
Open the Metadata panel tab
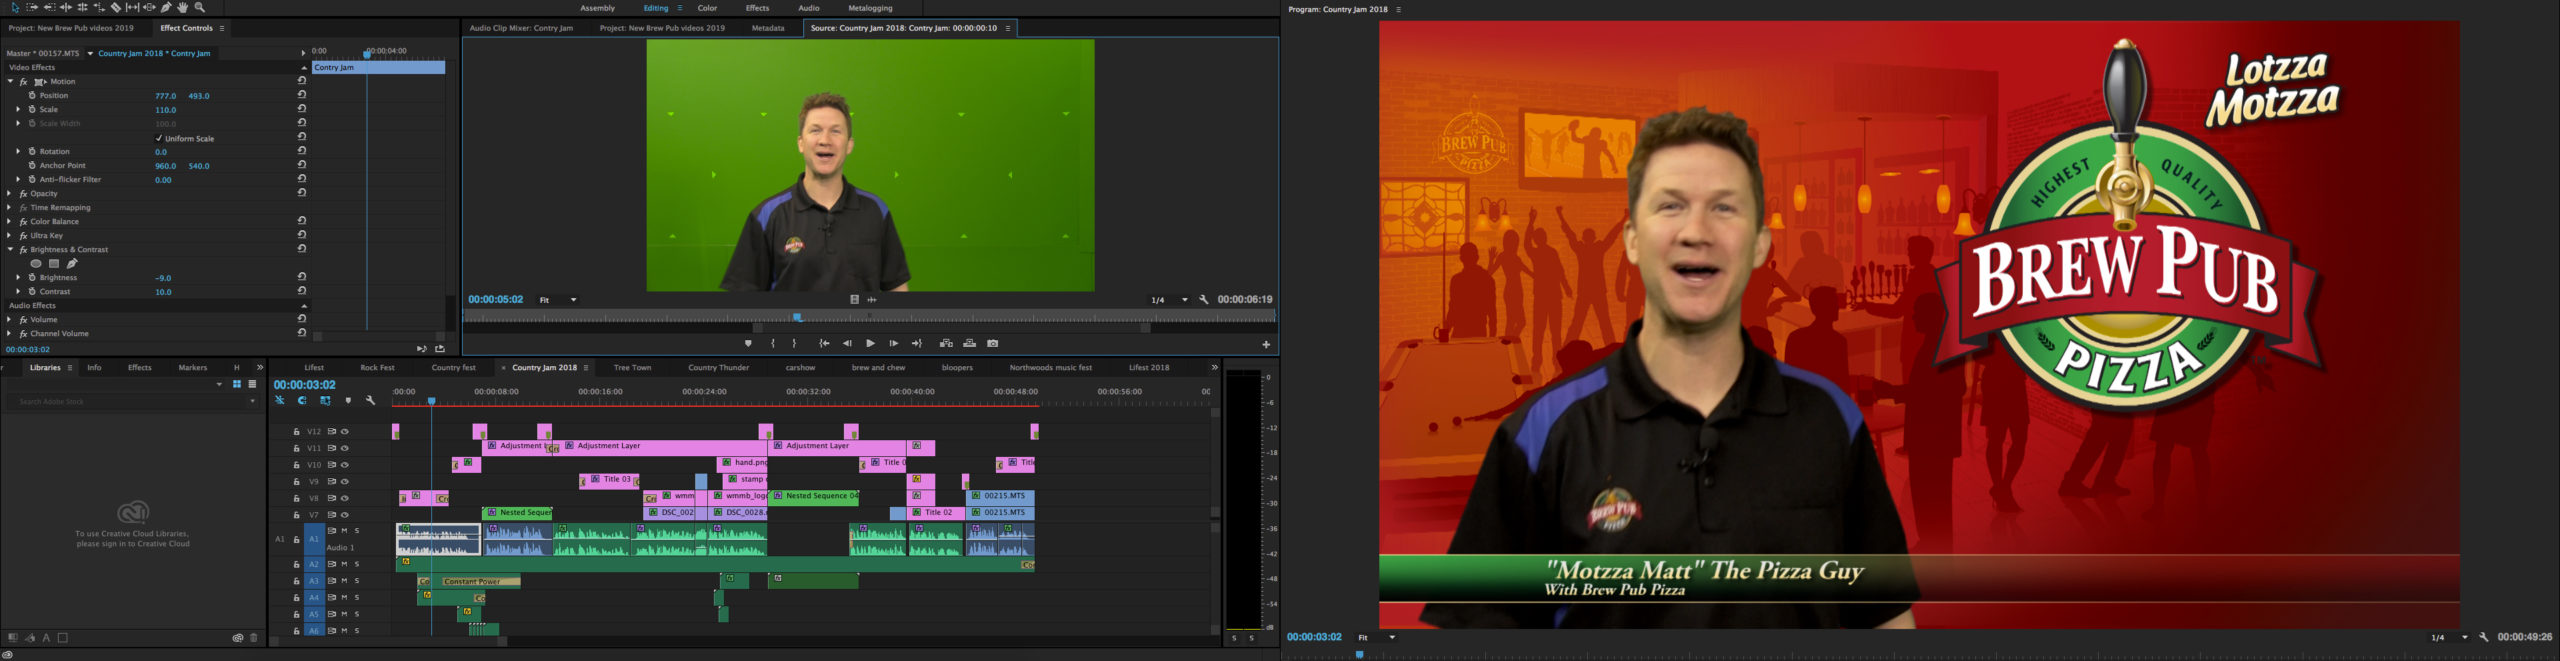click(x=768, y=28)
